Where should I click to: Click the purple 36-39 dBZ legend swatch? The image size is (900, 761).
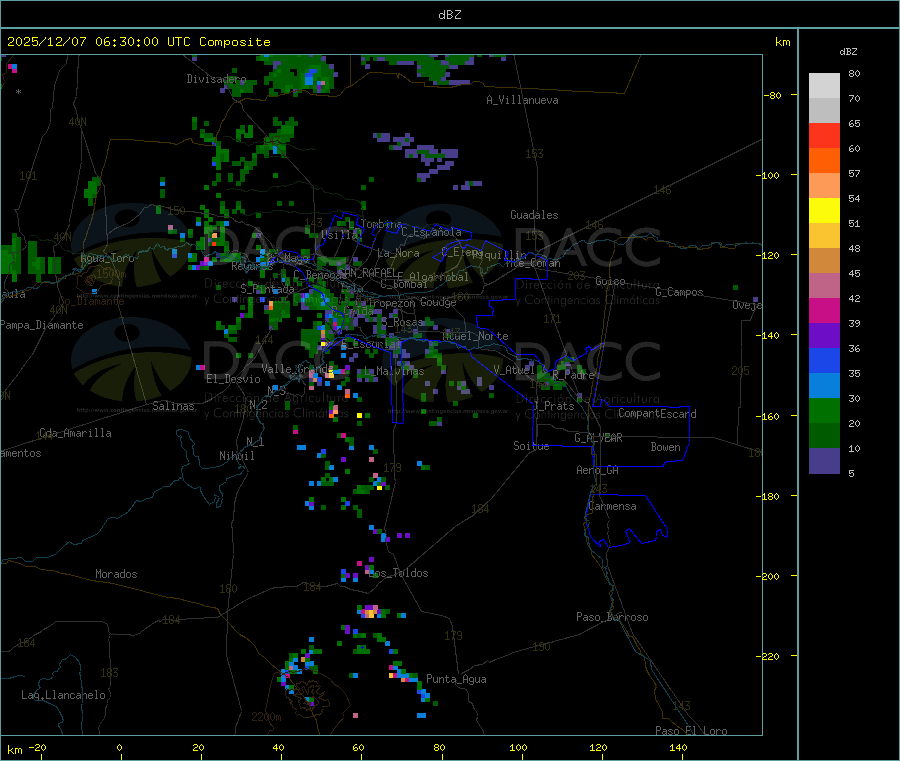[x=824, y=336]
